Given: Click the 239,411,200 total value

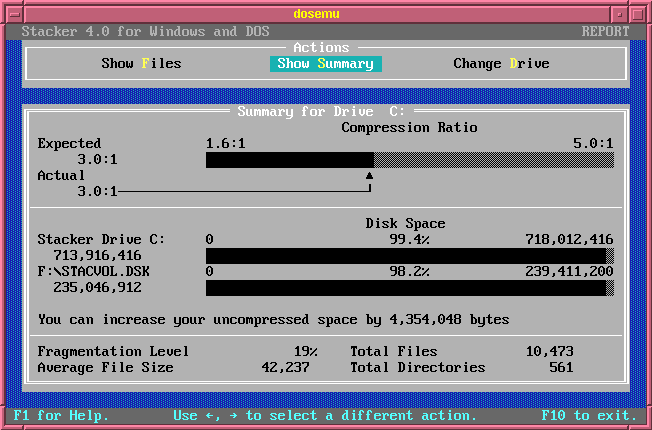Looking at the screenshot, I should (x=569, y=272).
